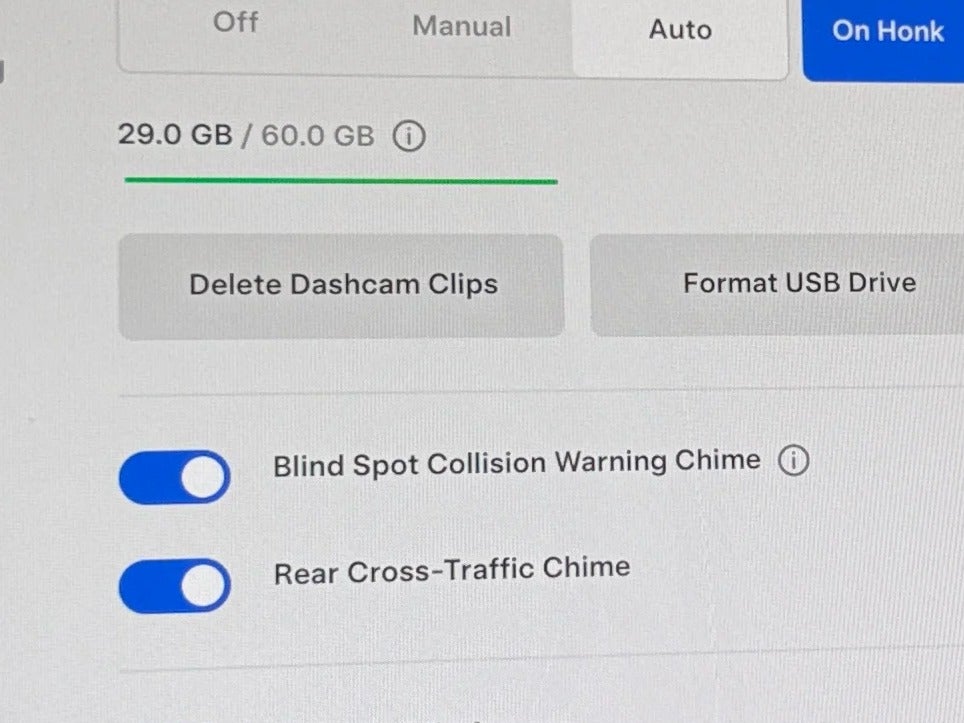This screenshot has width=964, height=723.
Task: Click the slash between storage values
Action: pos(247,135)
